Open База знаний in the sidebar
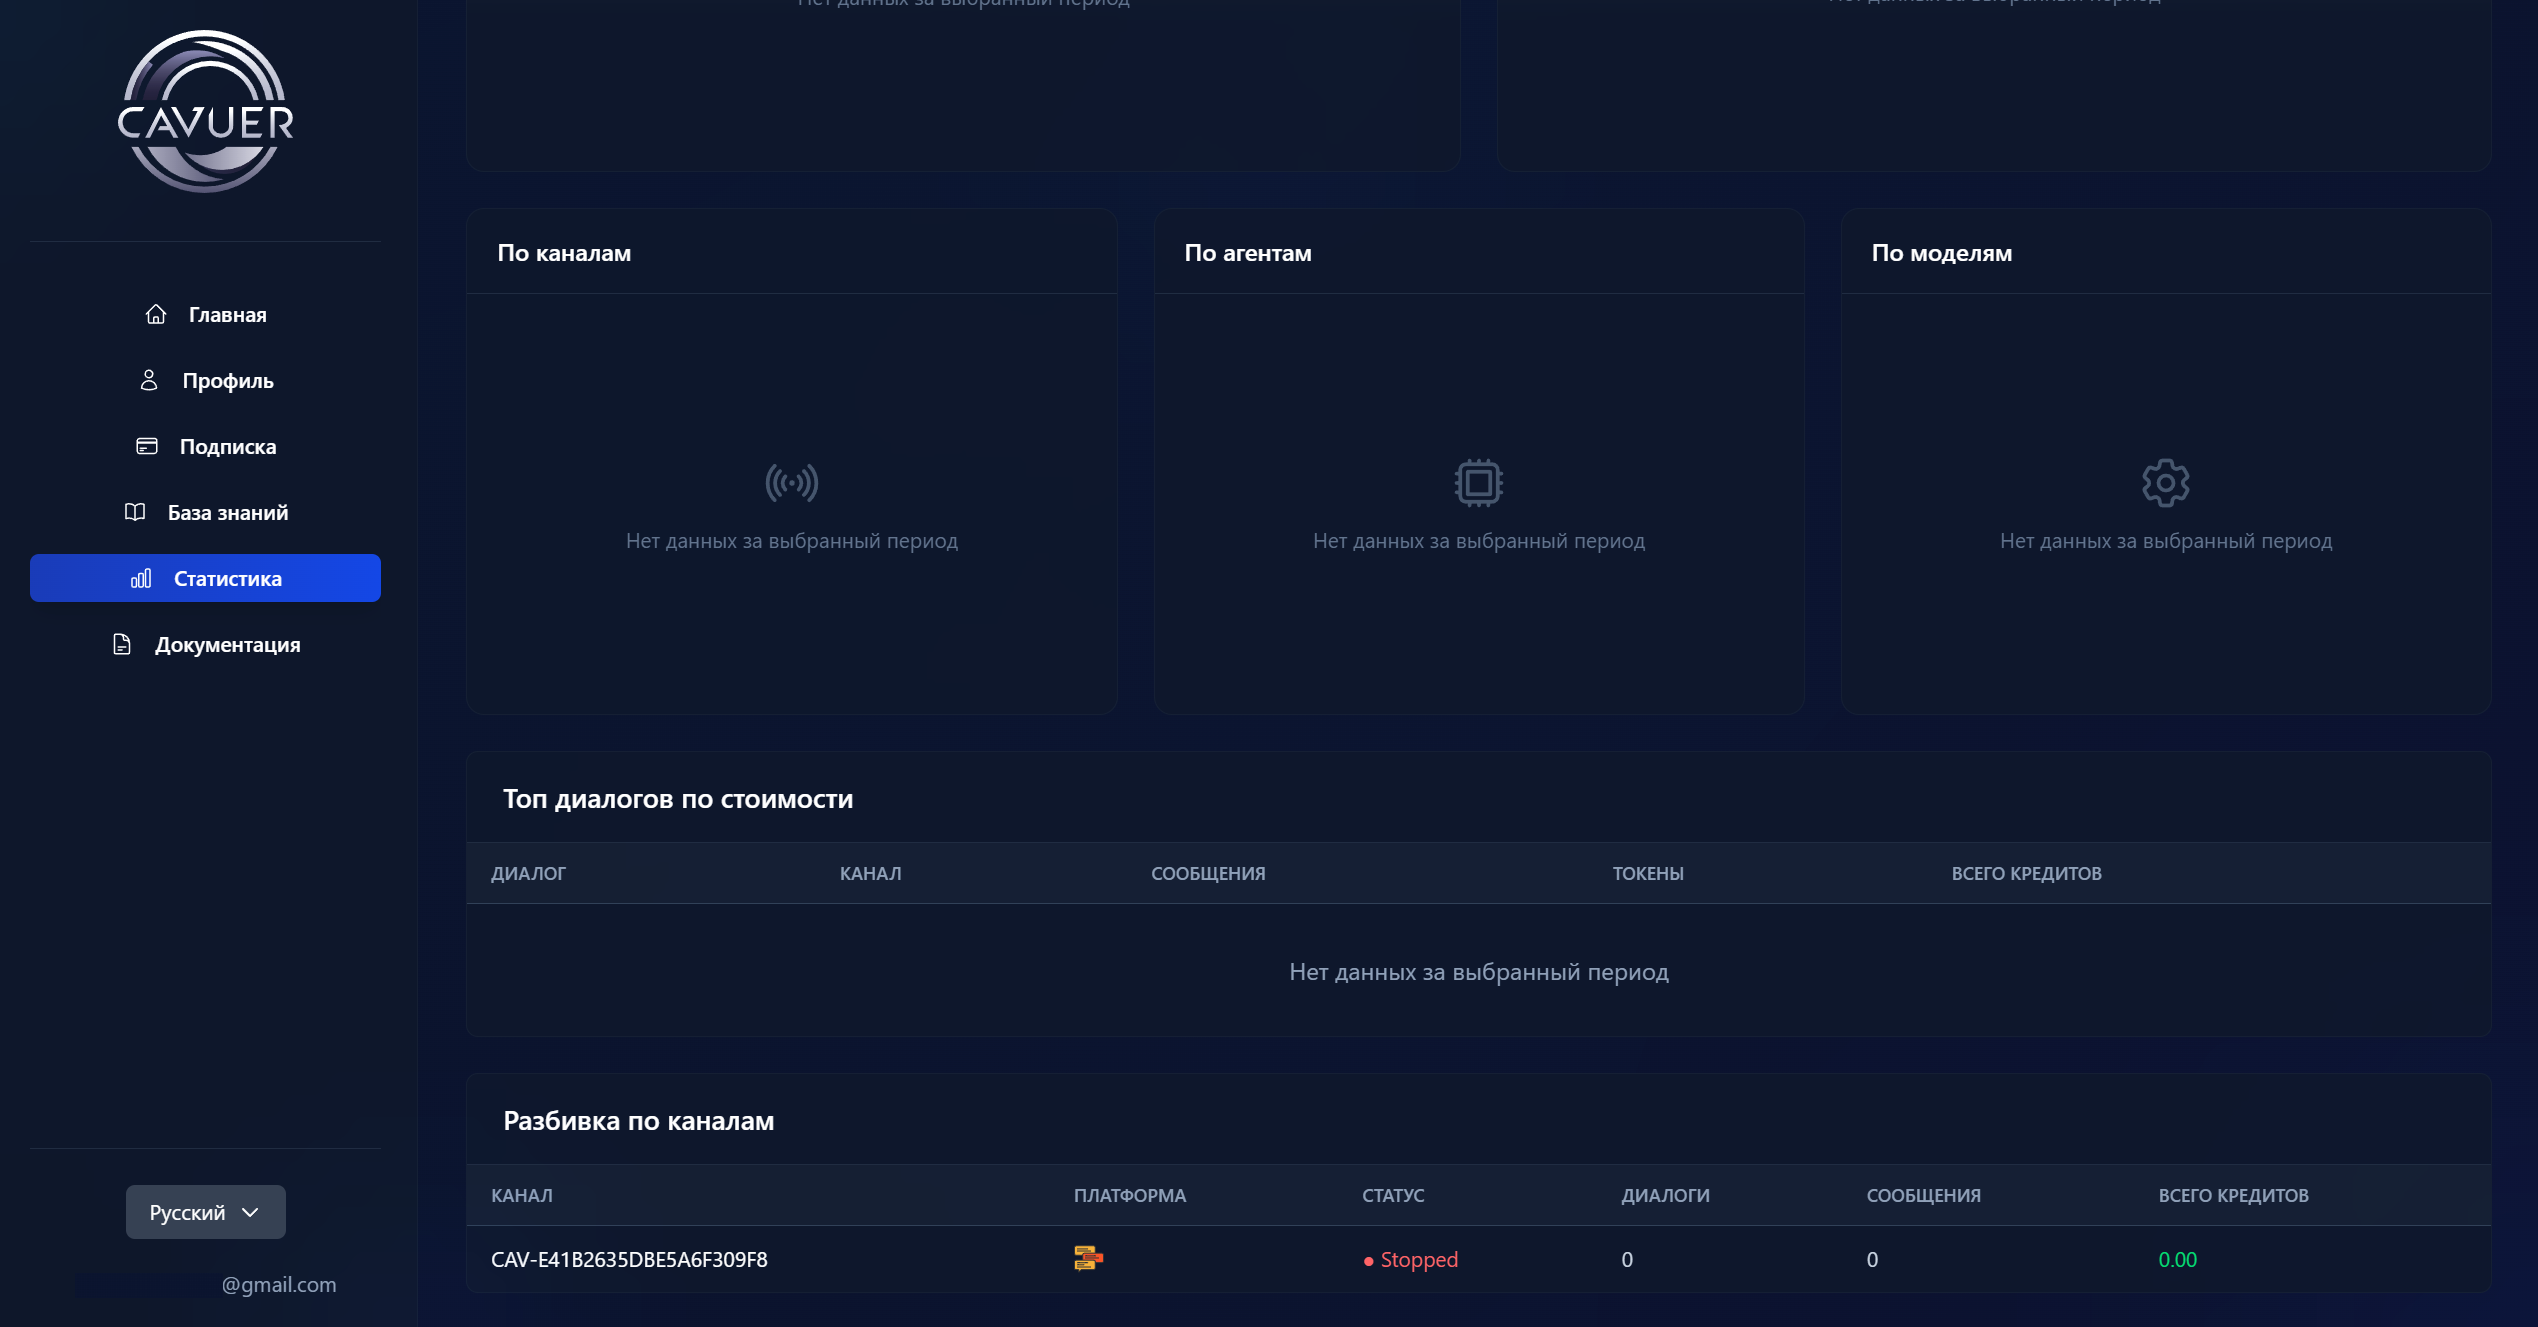Screen dimensions: 2538x1327 click(227, 512)
